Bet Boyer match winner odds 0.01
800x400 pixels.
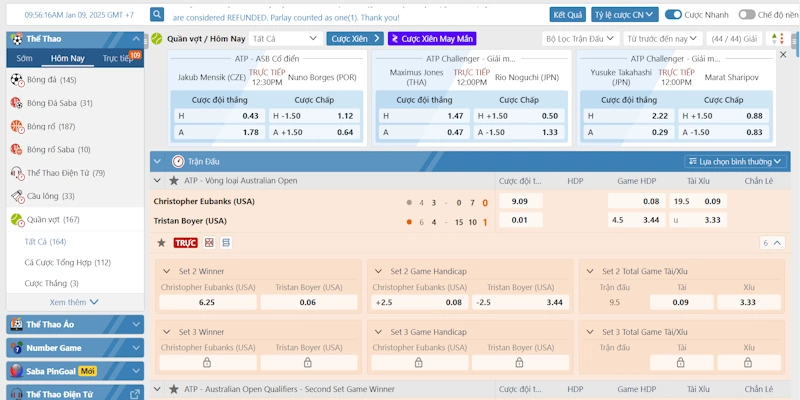[520, 220]
